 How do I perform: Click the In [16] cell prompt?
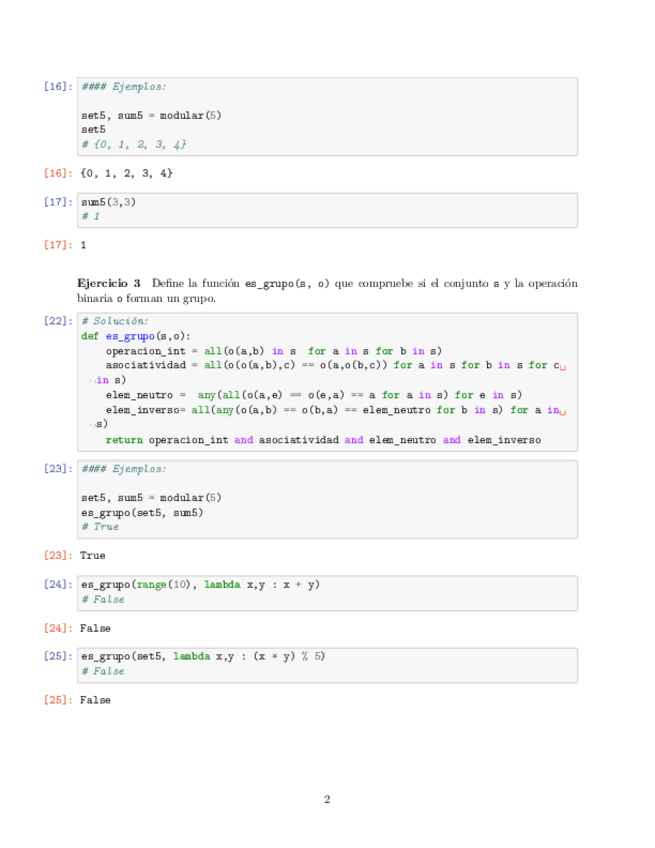pos(57,87)
